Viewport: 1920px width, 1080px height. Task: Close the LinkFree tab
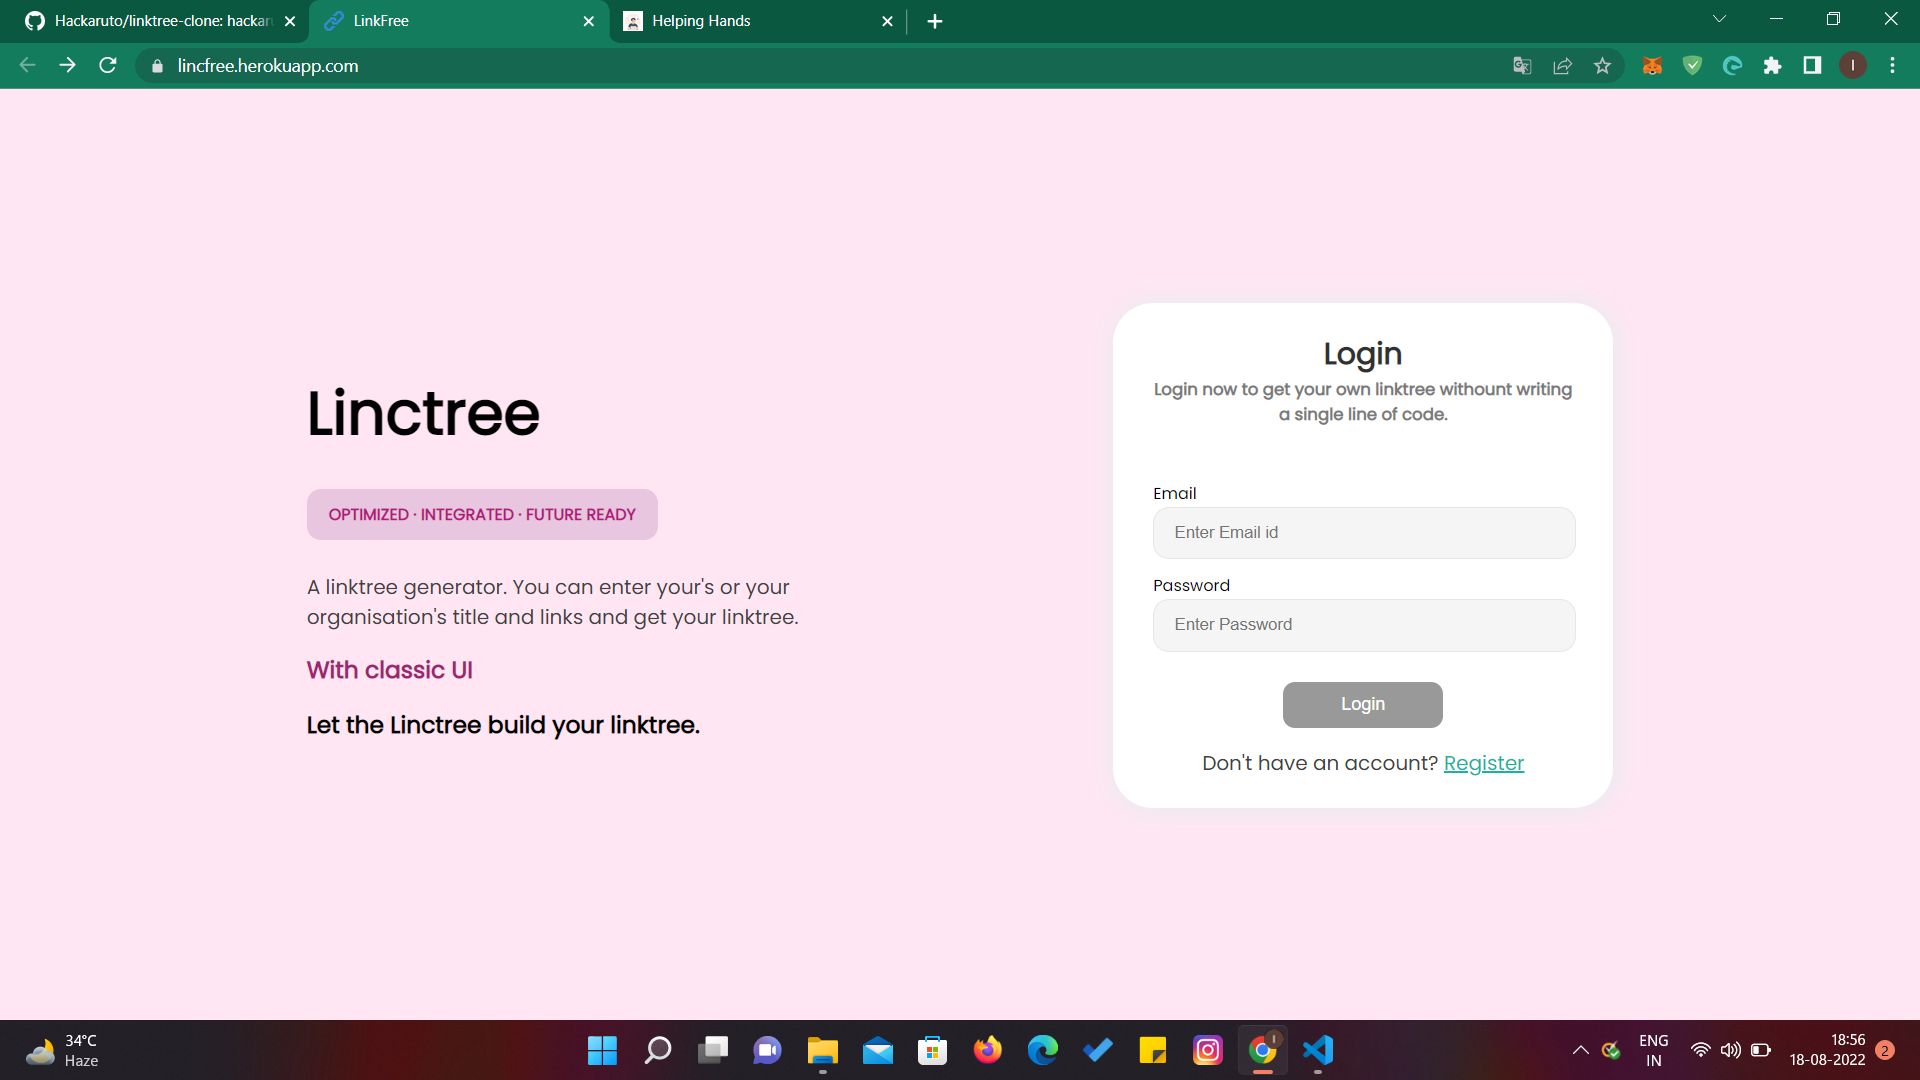coord(588,21)
